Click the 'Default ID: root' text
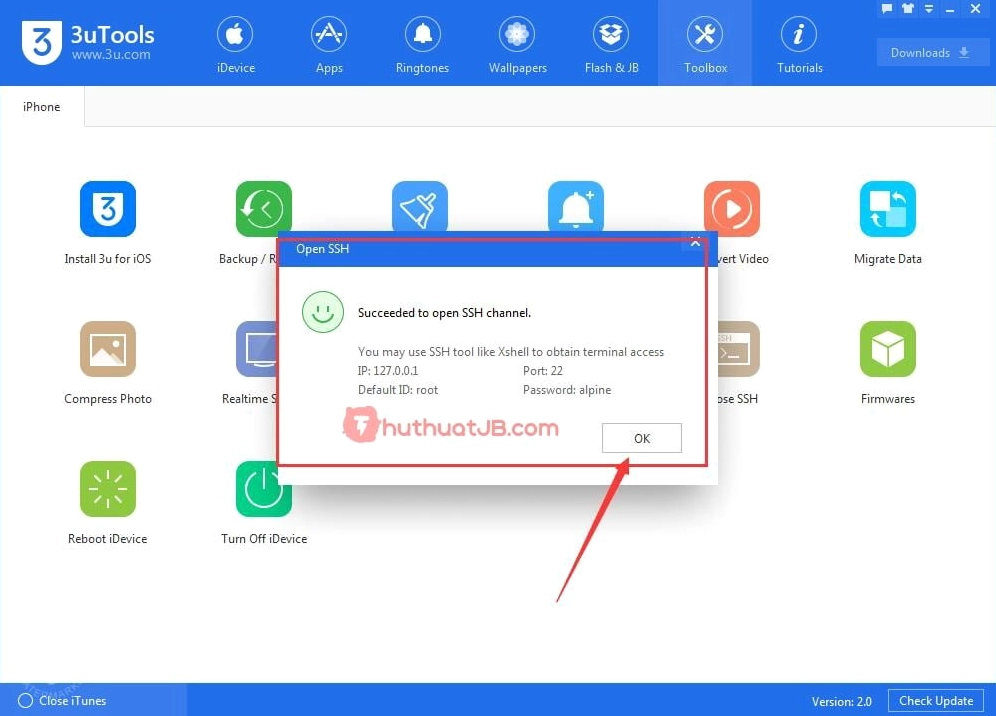This screenshot has width=996, height=716. 398,389
